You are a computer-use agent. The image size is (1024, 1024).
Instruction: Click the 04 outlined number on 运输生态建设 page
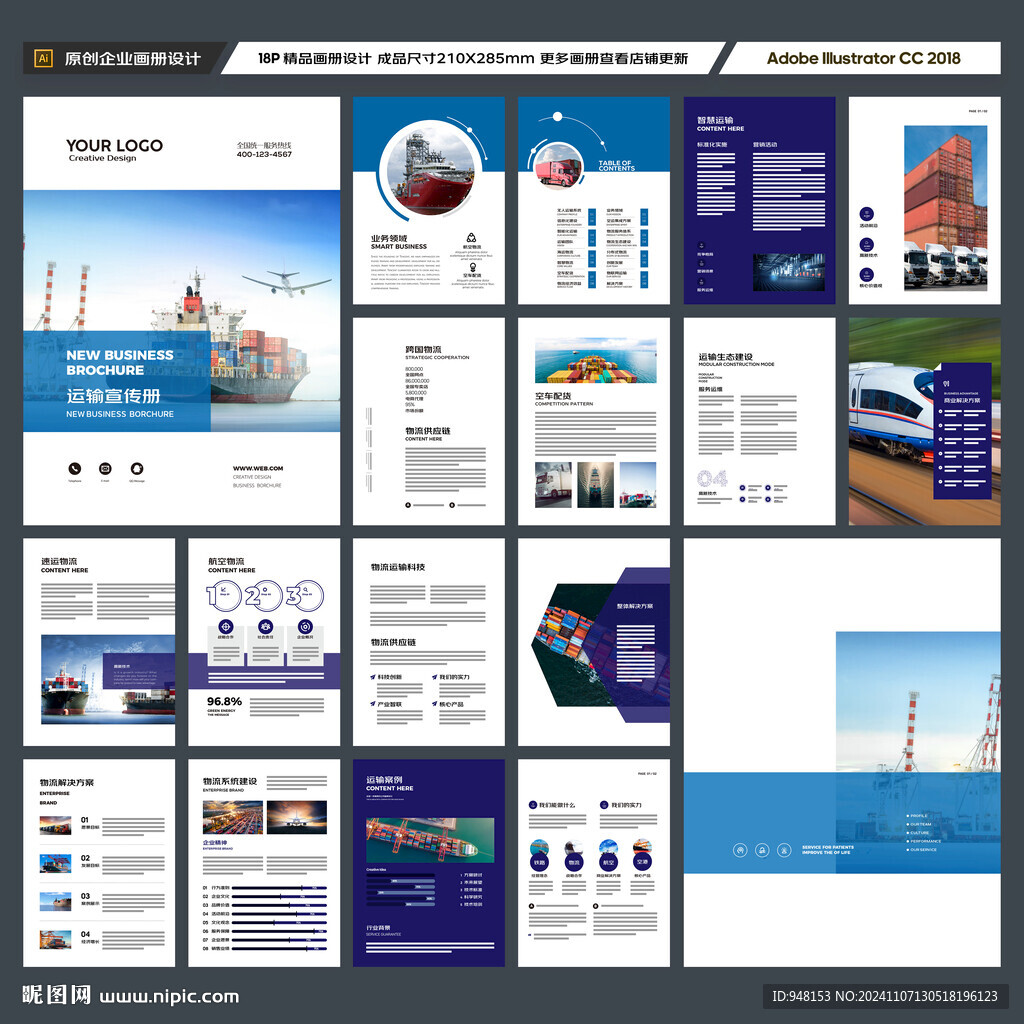712,479
